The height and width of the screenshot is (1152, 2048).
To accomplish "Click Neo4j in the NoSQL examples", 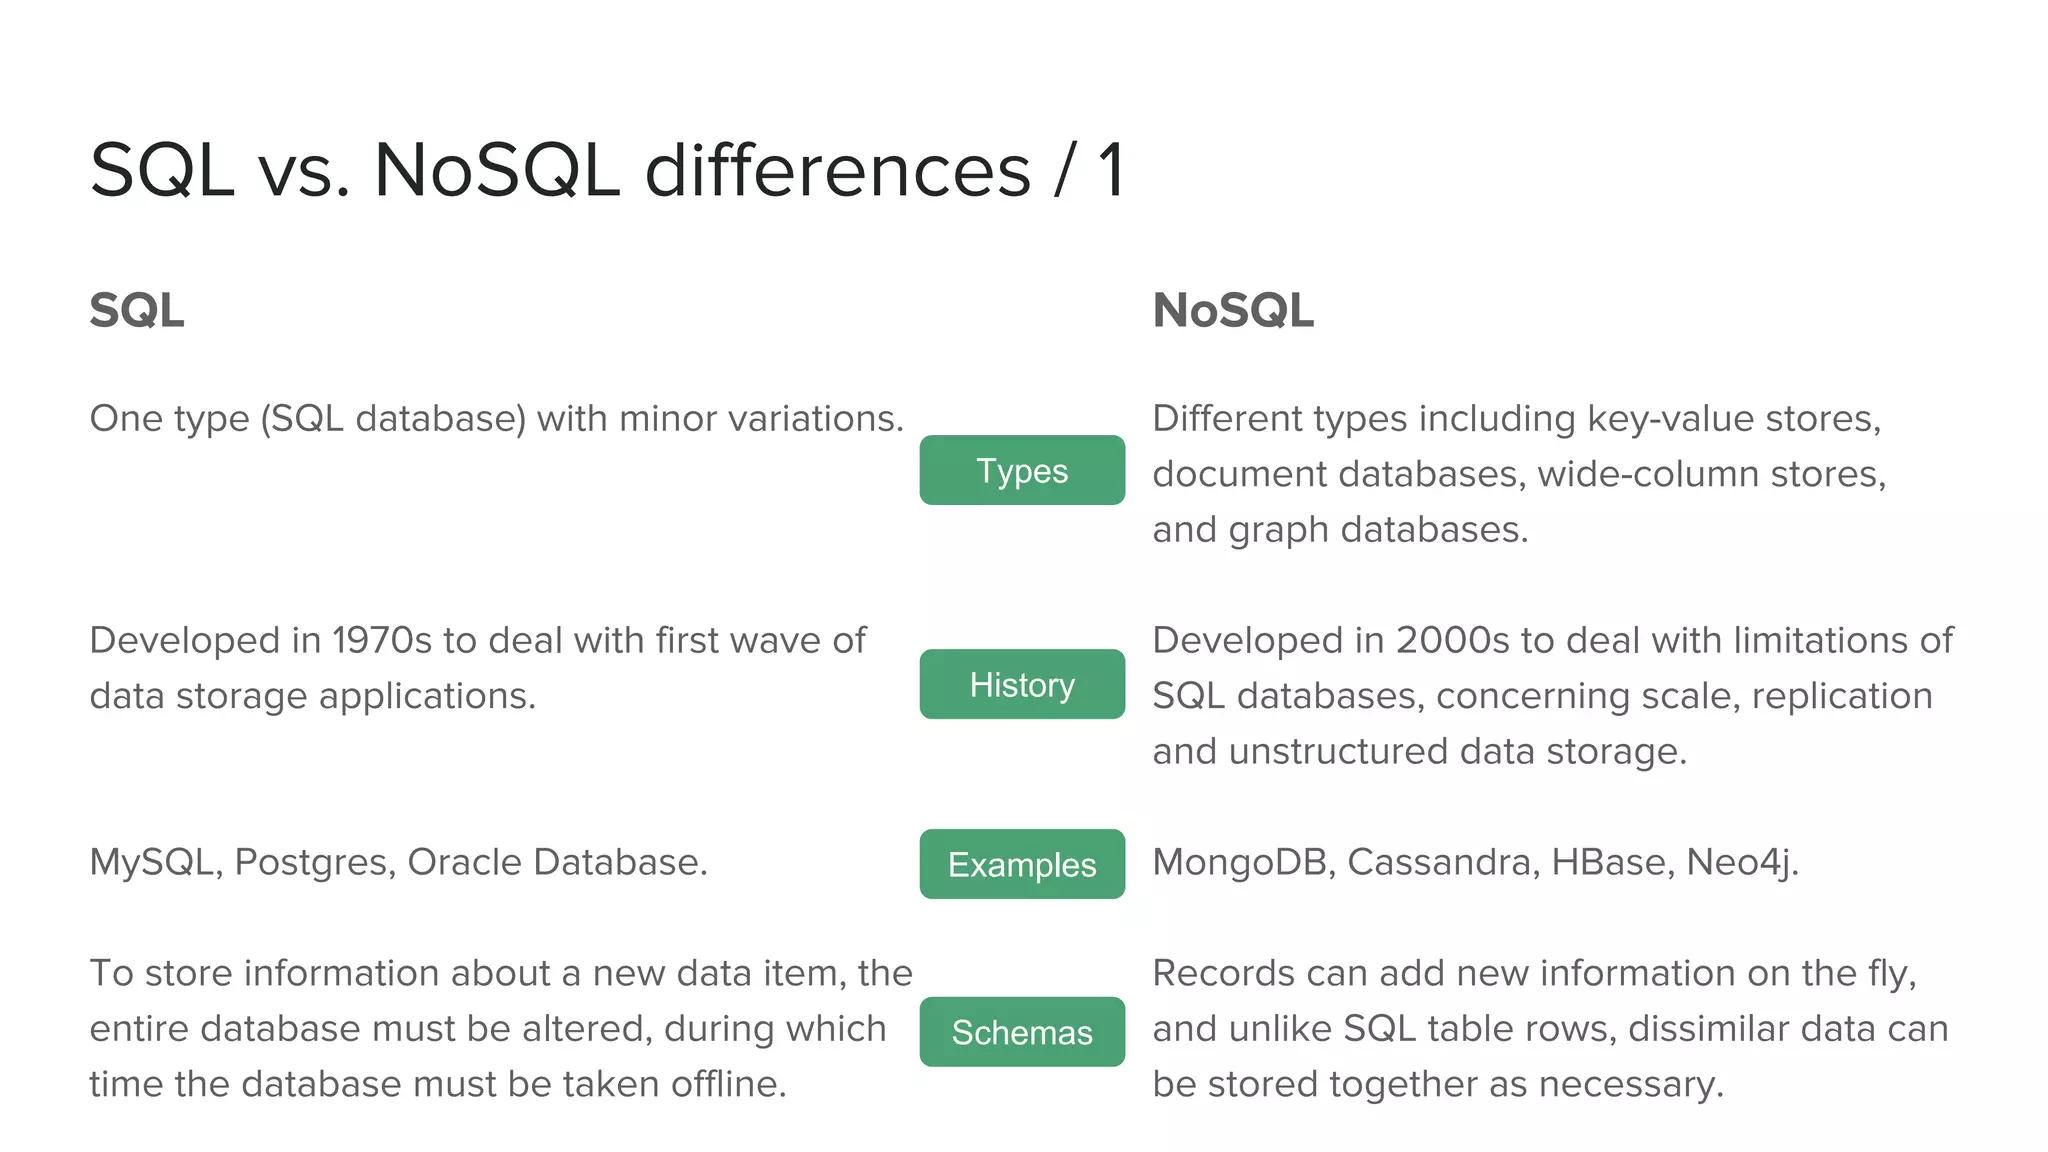I will [1742, 862].
